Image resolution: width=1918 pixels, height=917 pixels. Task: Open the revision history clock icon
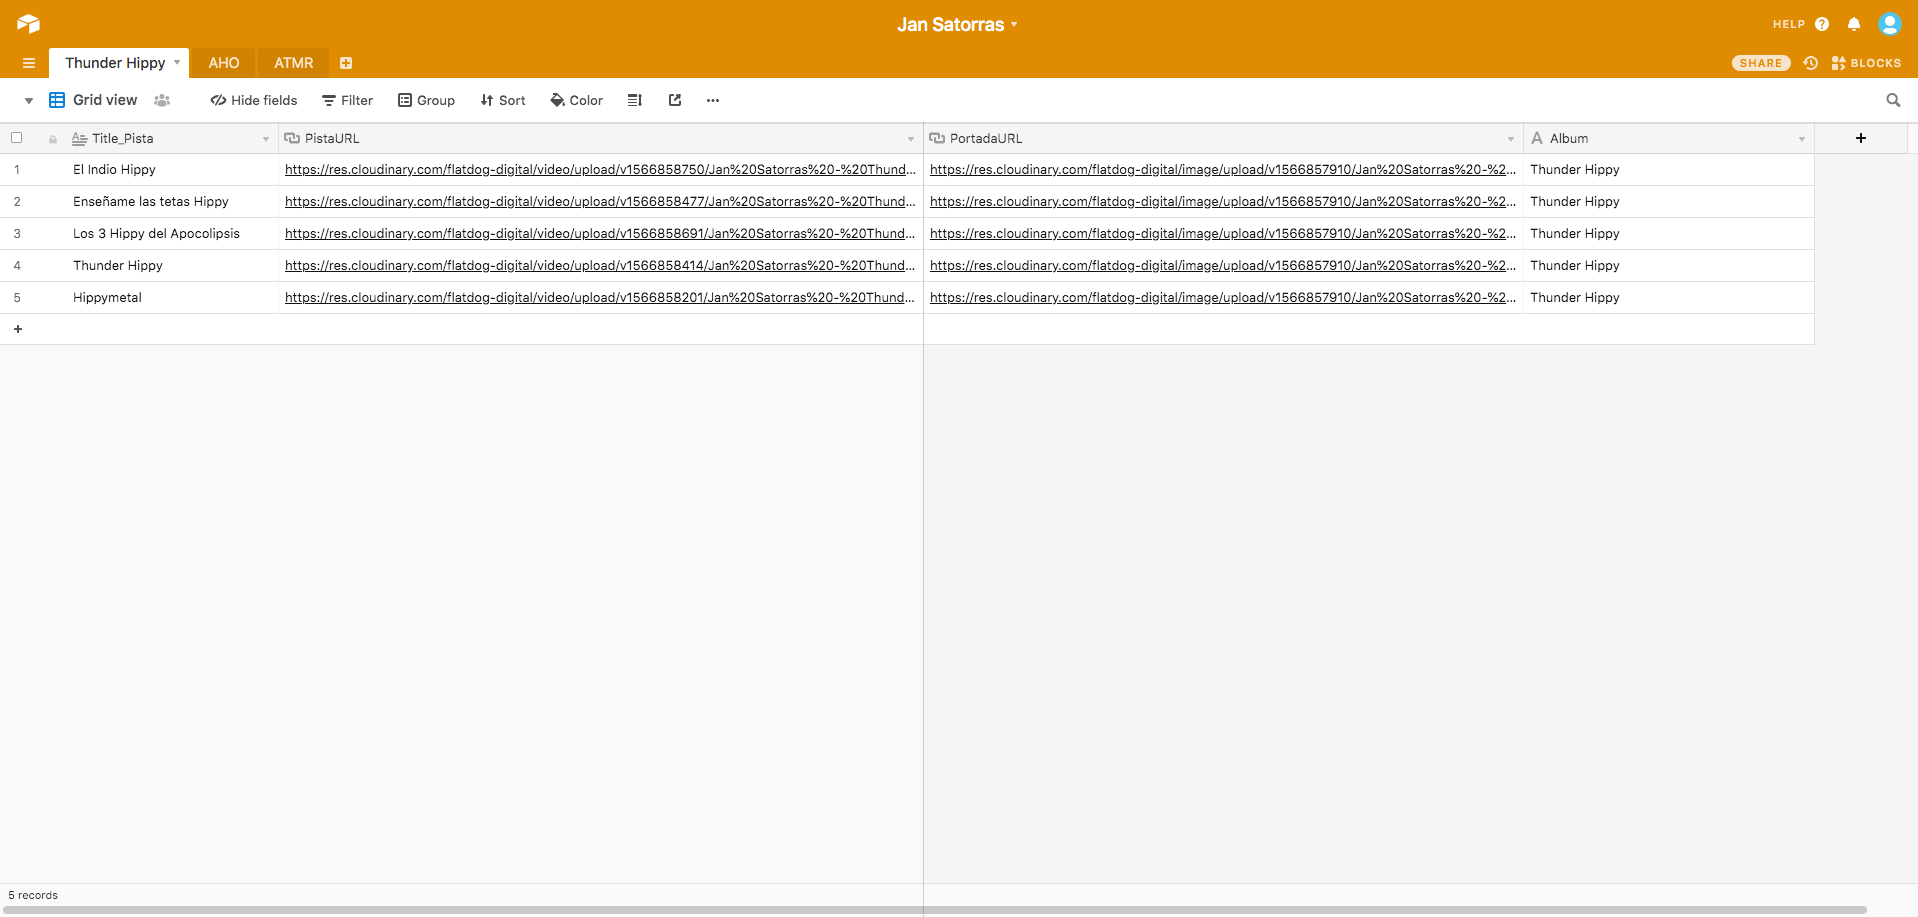[x=1810, y=63]
